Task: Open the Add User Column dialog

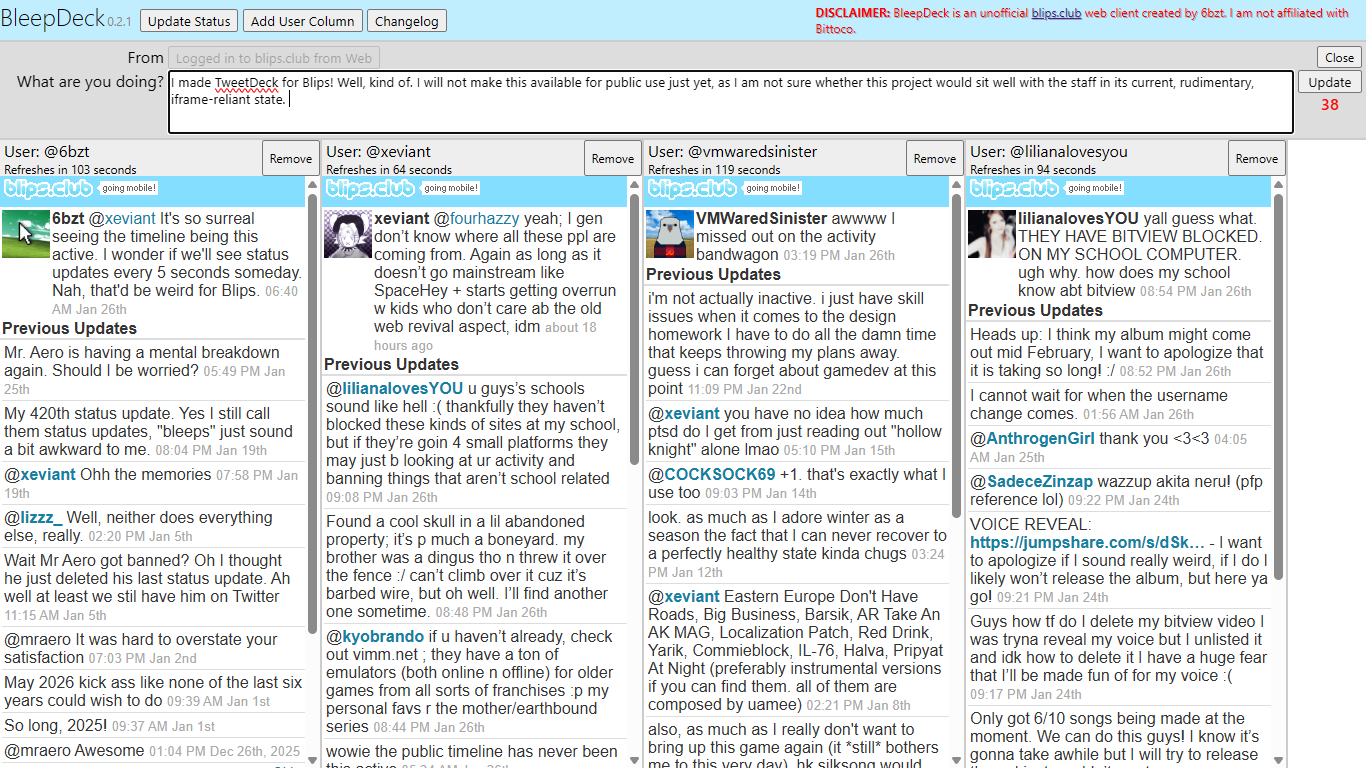Action: 302,21
